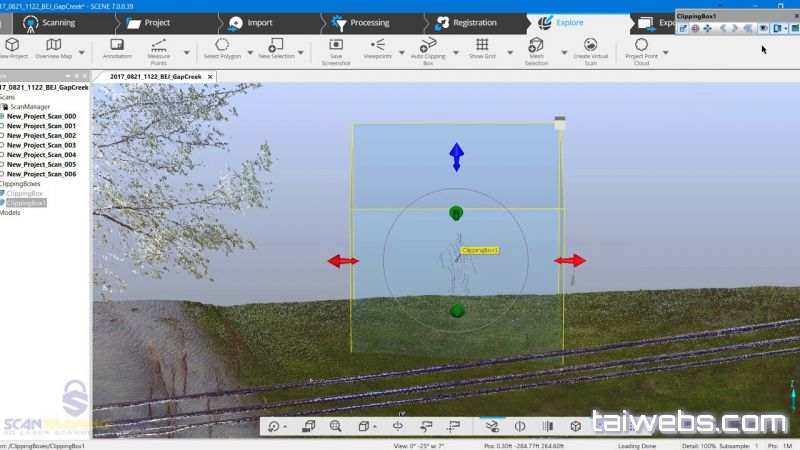Click the Annotation tool icon
The width and height of the screenshot is (800, 450).
[117, 45]
